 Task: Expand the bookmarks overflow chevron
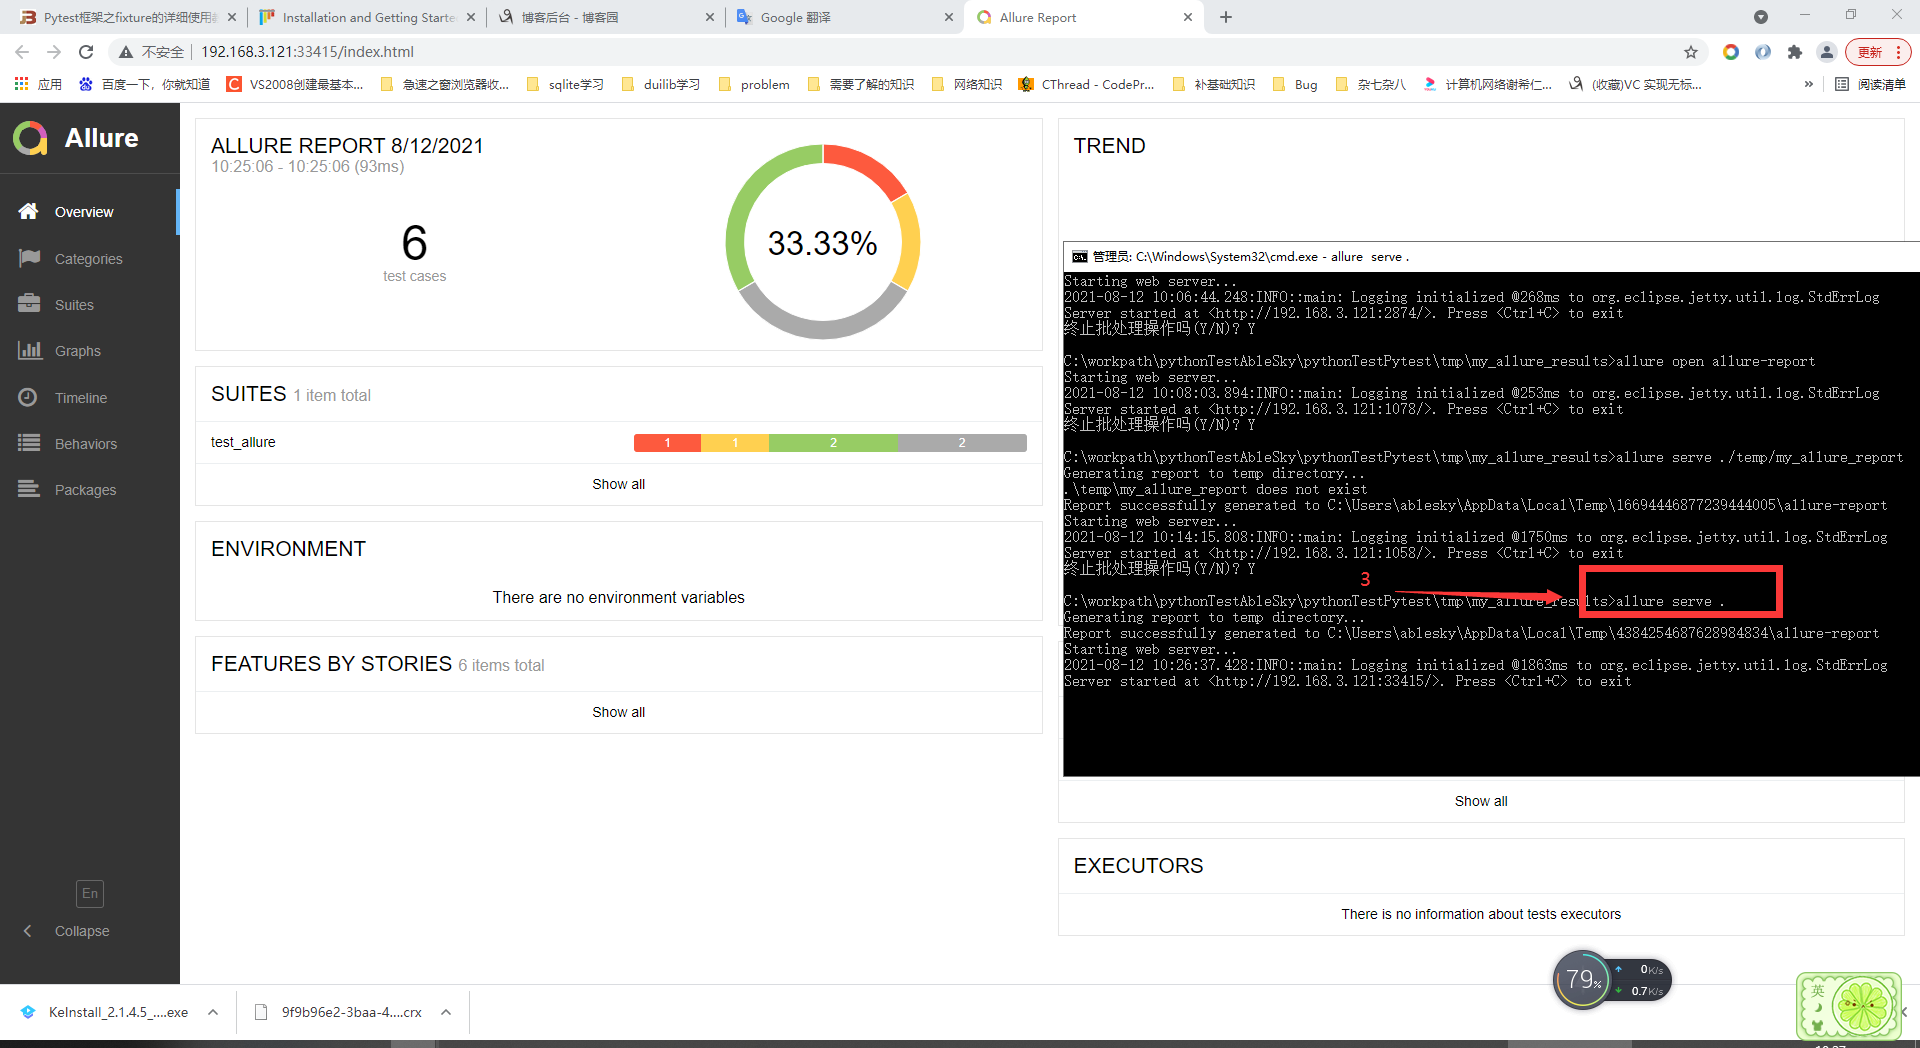[x=1808, y=84]
